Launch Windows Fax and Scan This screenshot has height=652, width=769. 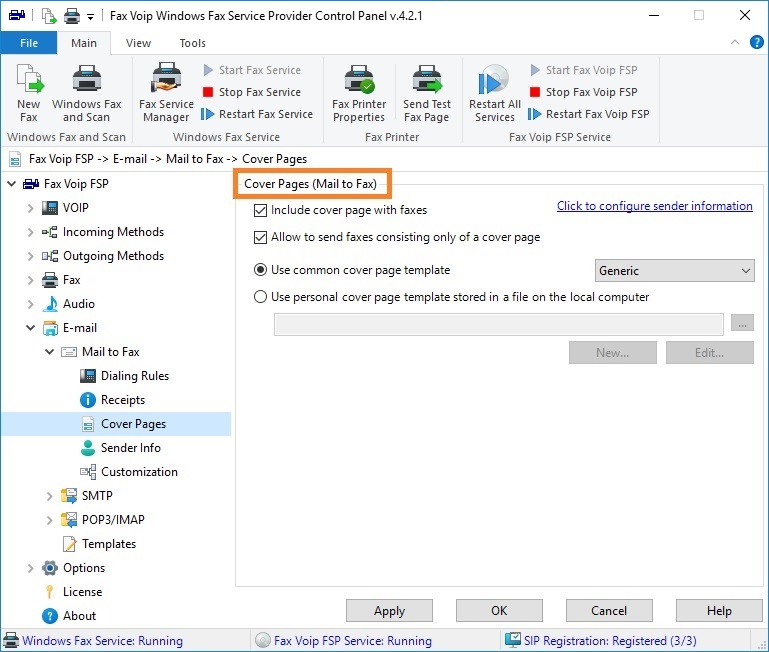(x=86, y=93)
